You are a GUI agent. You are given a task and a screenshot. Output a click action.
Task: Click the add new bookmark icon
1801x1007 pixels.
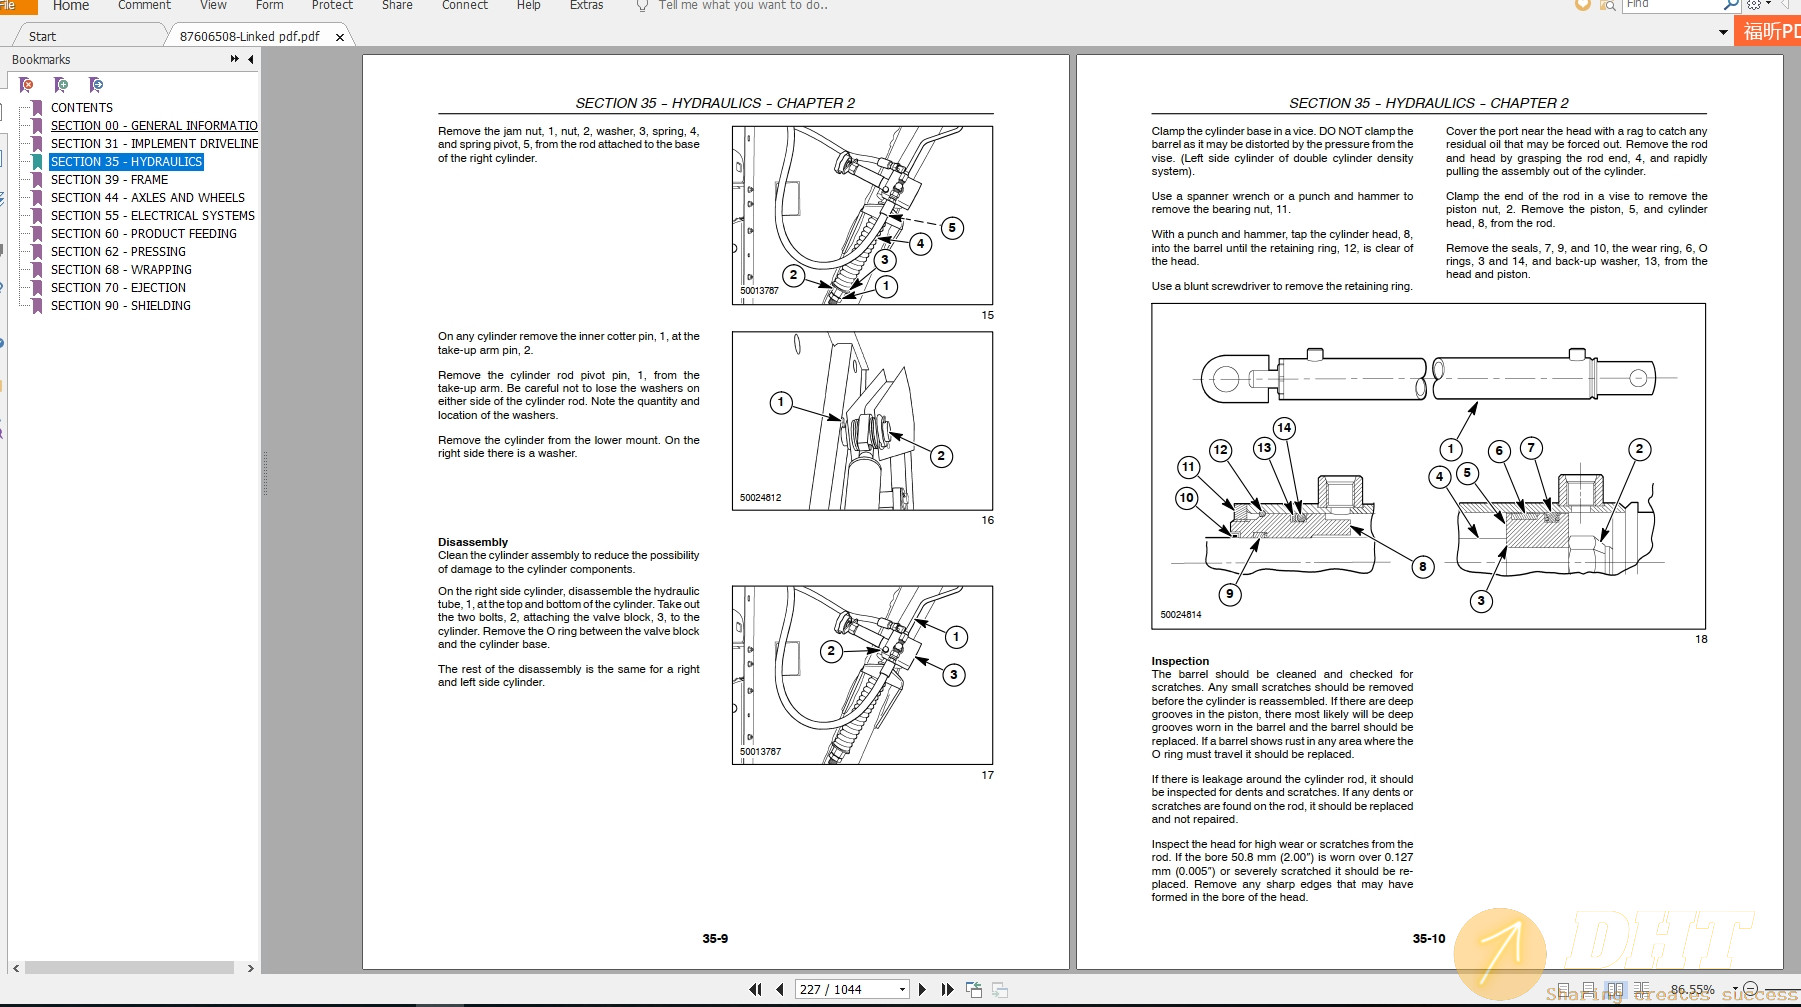pyautogui.click(x=61, y=85)
